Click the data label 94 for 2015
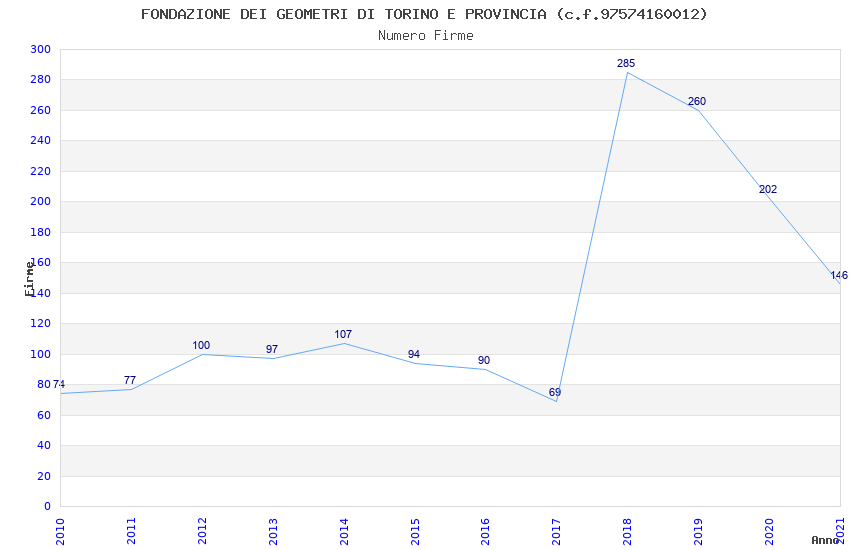The width and height of the screenshot is (850, 550). pos(414,354)
